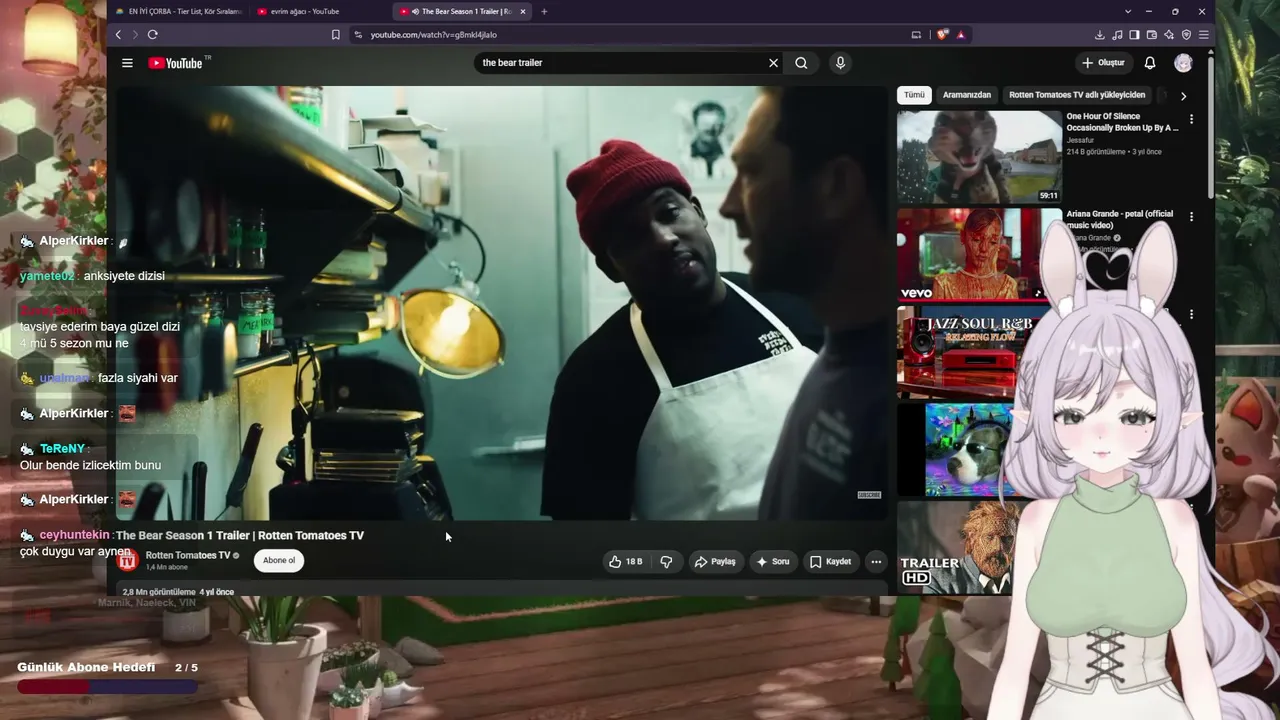Run the YouTube search magnifier button
Image resolution: width=1280 pixels, height=720 pixels.
801,63
